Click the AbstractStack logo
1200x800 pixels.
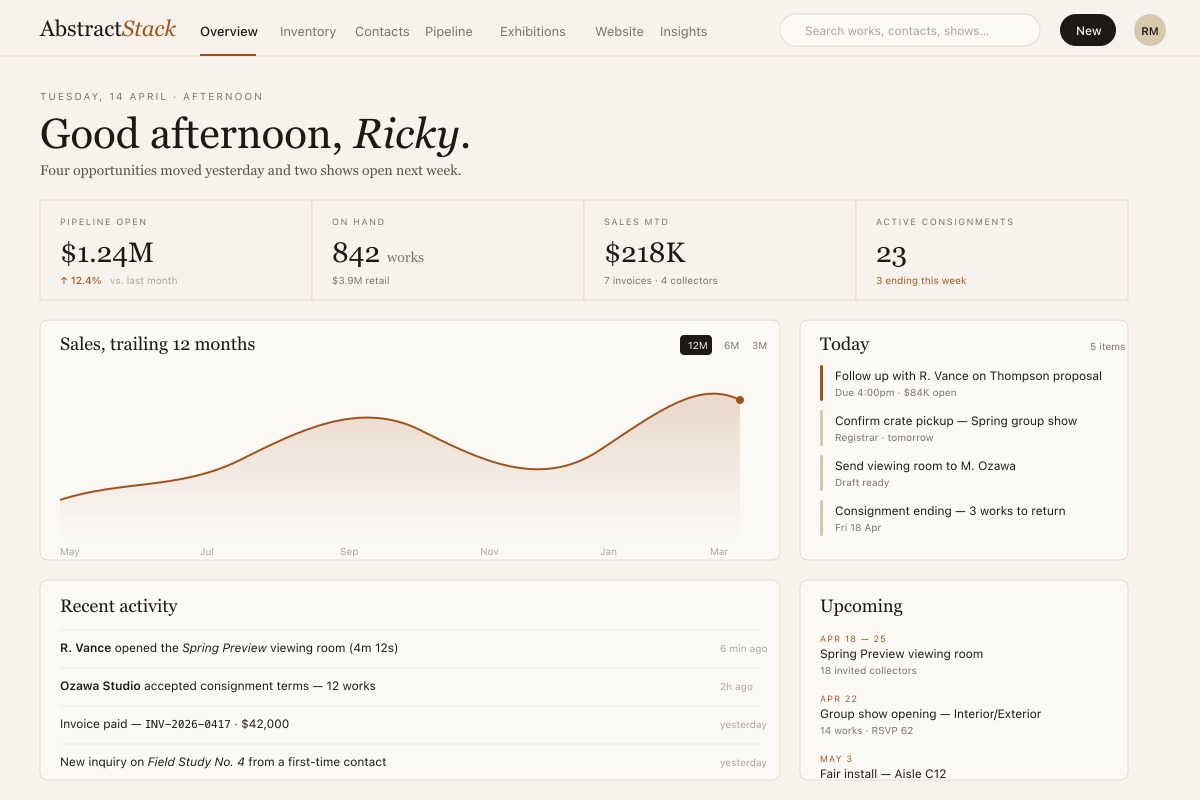pyautogui.click(x=108, y=29)
